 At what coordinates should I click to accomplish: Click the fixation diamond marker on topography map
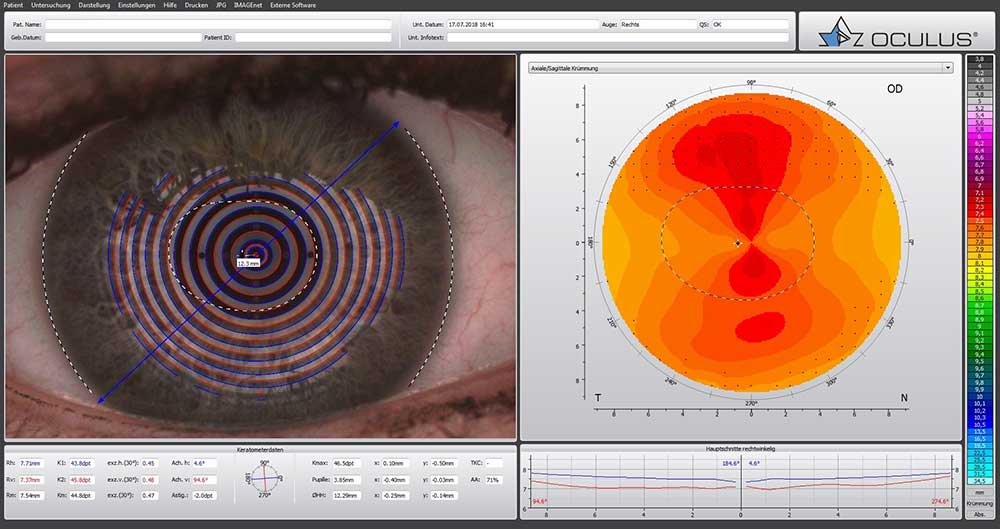pyautogui.click(x=738, y=243)
